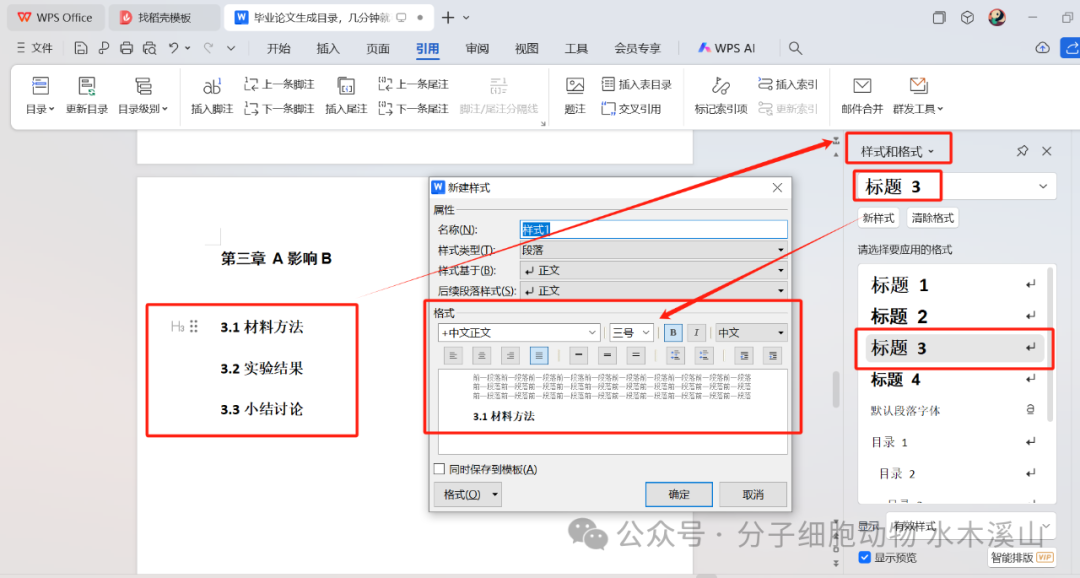Switch to 找稻壳模板 tab
Image resolution: width=1080 pixels, height=578 pixels.
(x=164, y=18)
